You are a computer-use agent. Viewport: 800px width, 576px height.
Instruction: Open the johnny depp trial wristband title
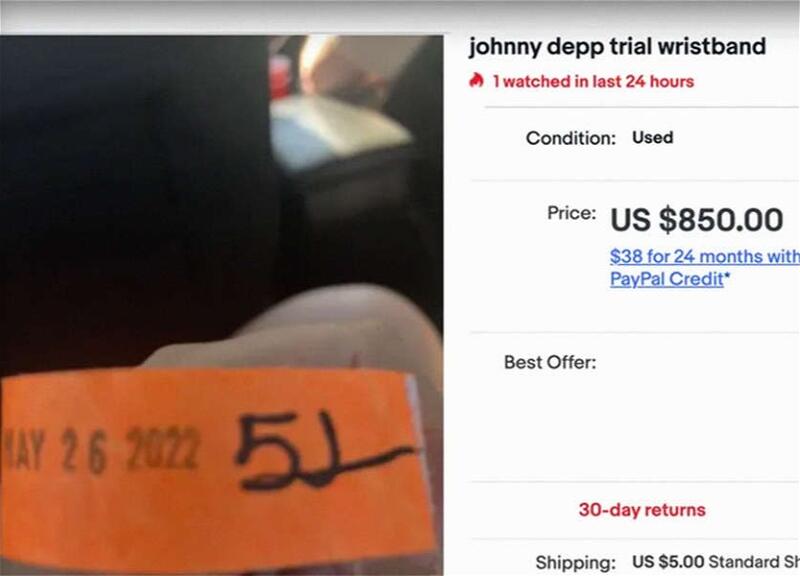pos(617,47)
